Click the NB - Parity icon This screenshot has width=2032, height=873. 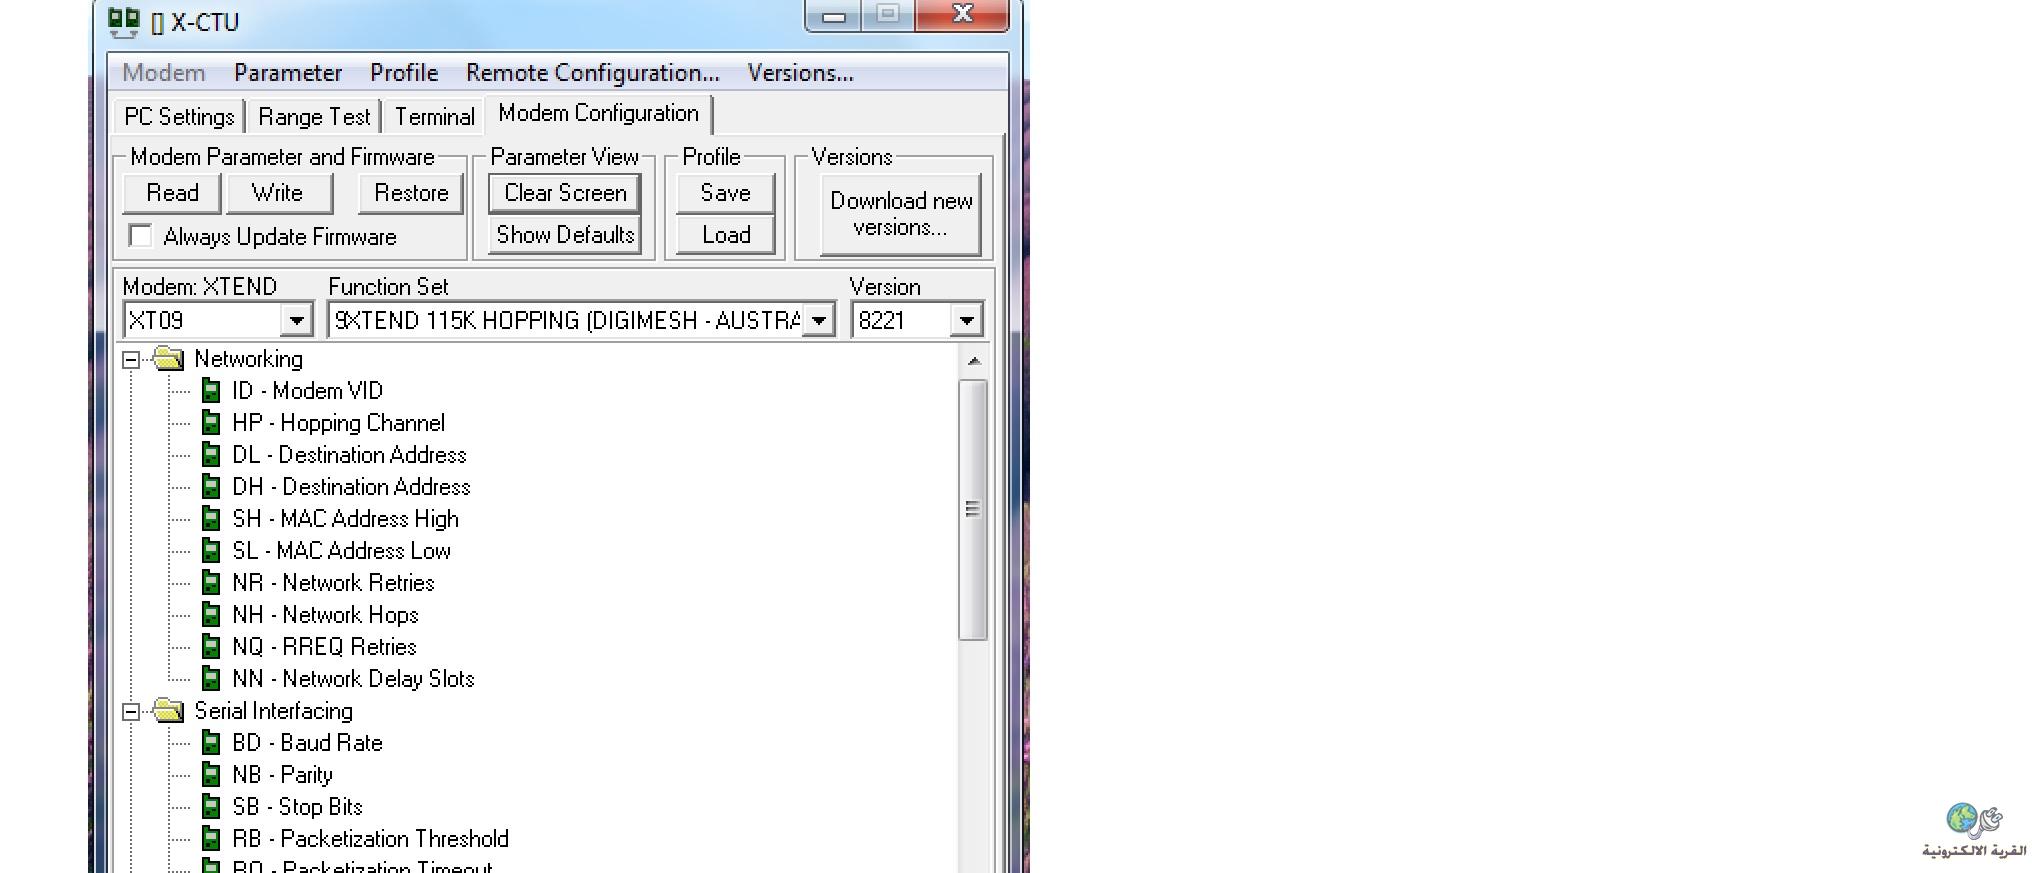[211, 775]
